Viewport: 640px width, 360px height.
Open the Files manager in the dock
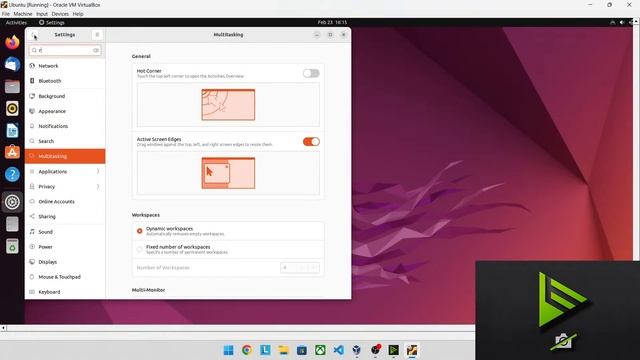(x=12, y=87)
